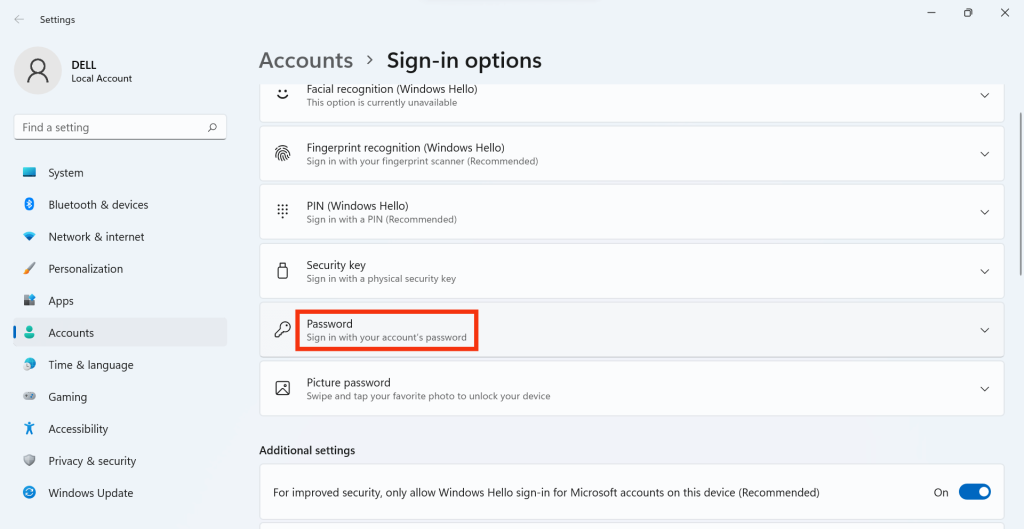Expand PIN (Windows Hello) chevron
This screenshot has width=1024, height=529.
pos(984,212)
